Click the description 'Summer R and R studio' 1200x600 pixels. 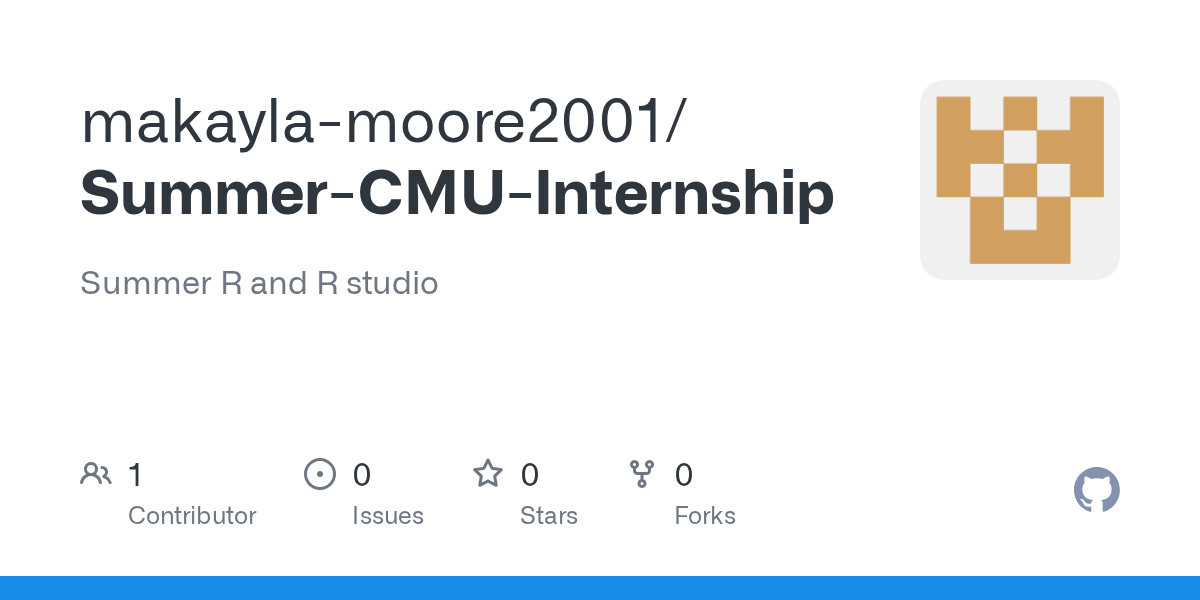[x=259, y=283]
